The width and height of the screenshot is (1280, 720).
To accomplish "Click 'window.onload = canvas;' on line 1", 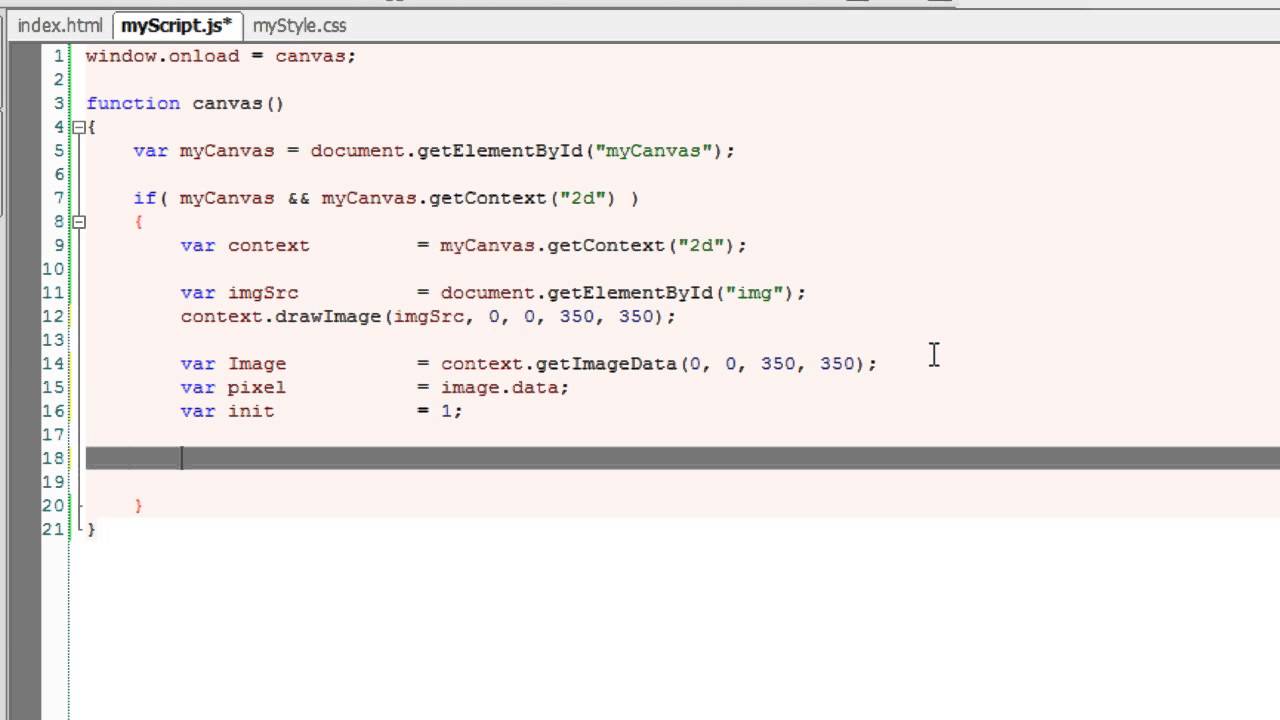I will (x=221, y=56).
